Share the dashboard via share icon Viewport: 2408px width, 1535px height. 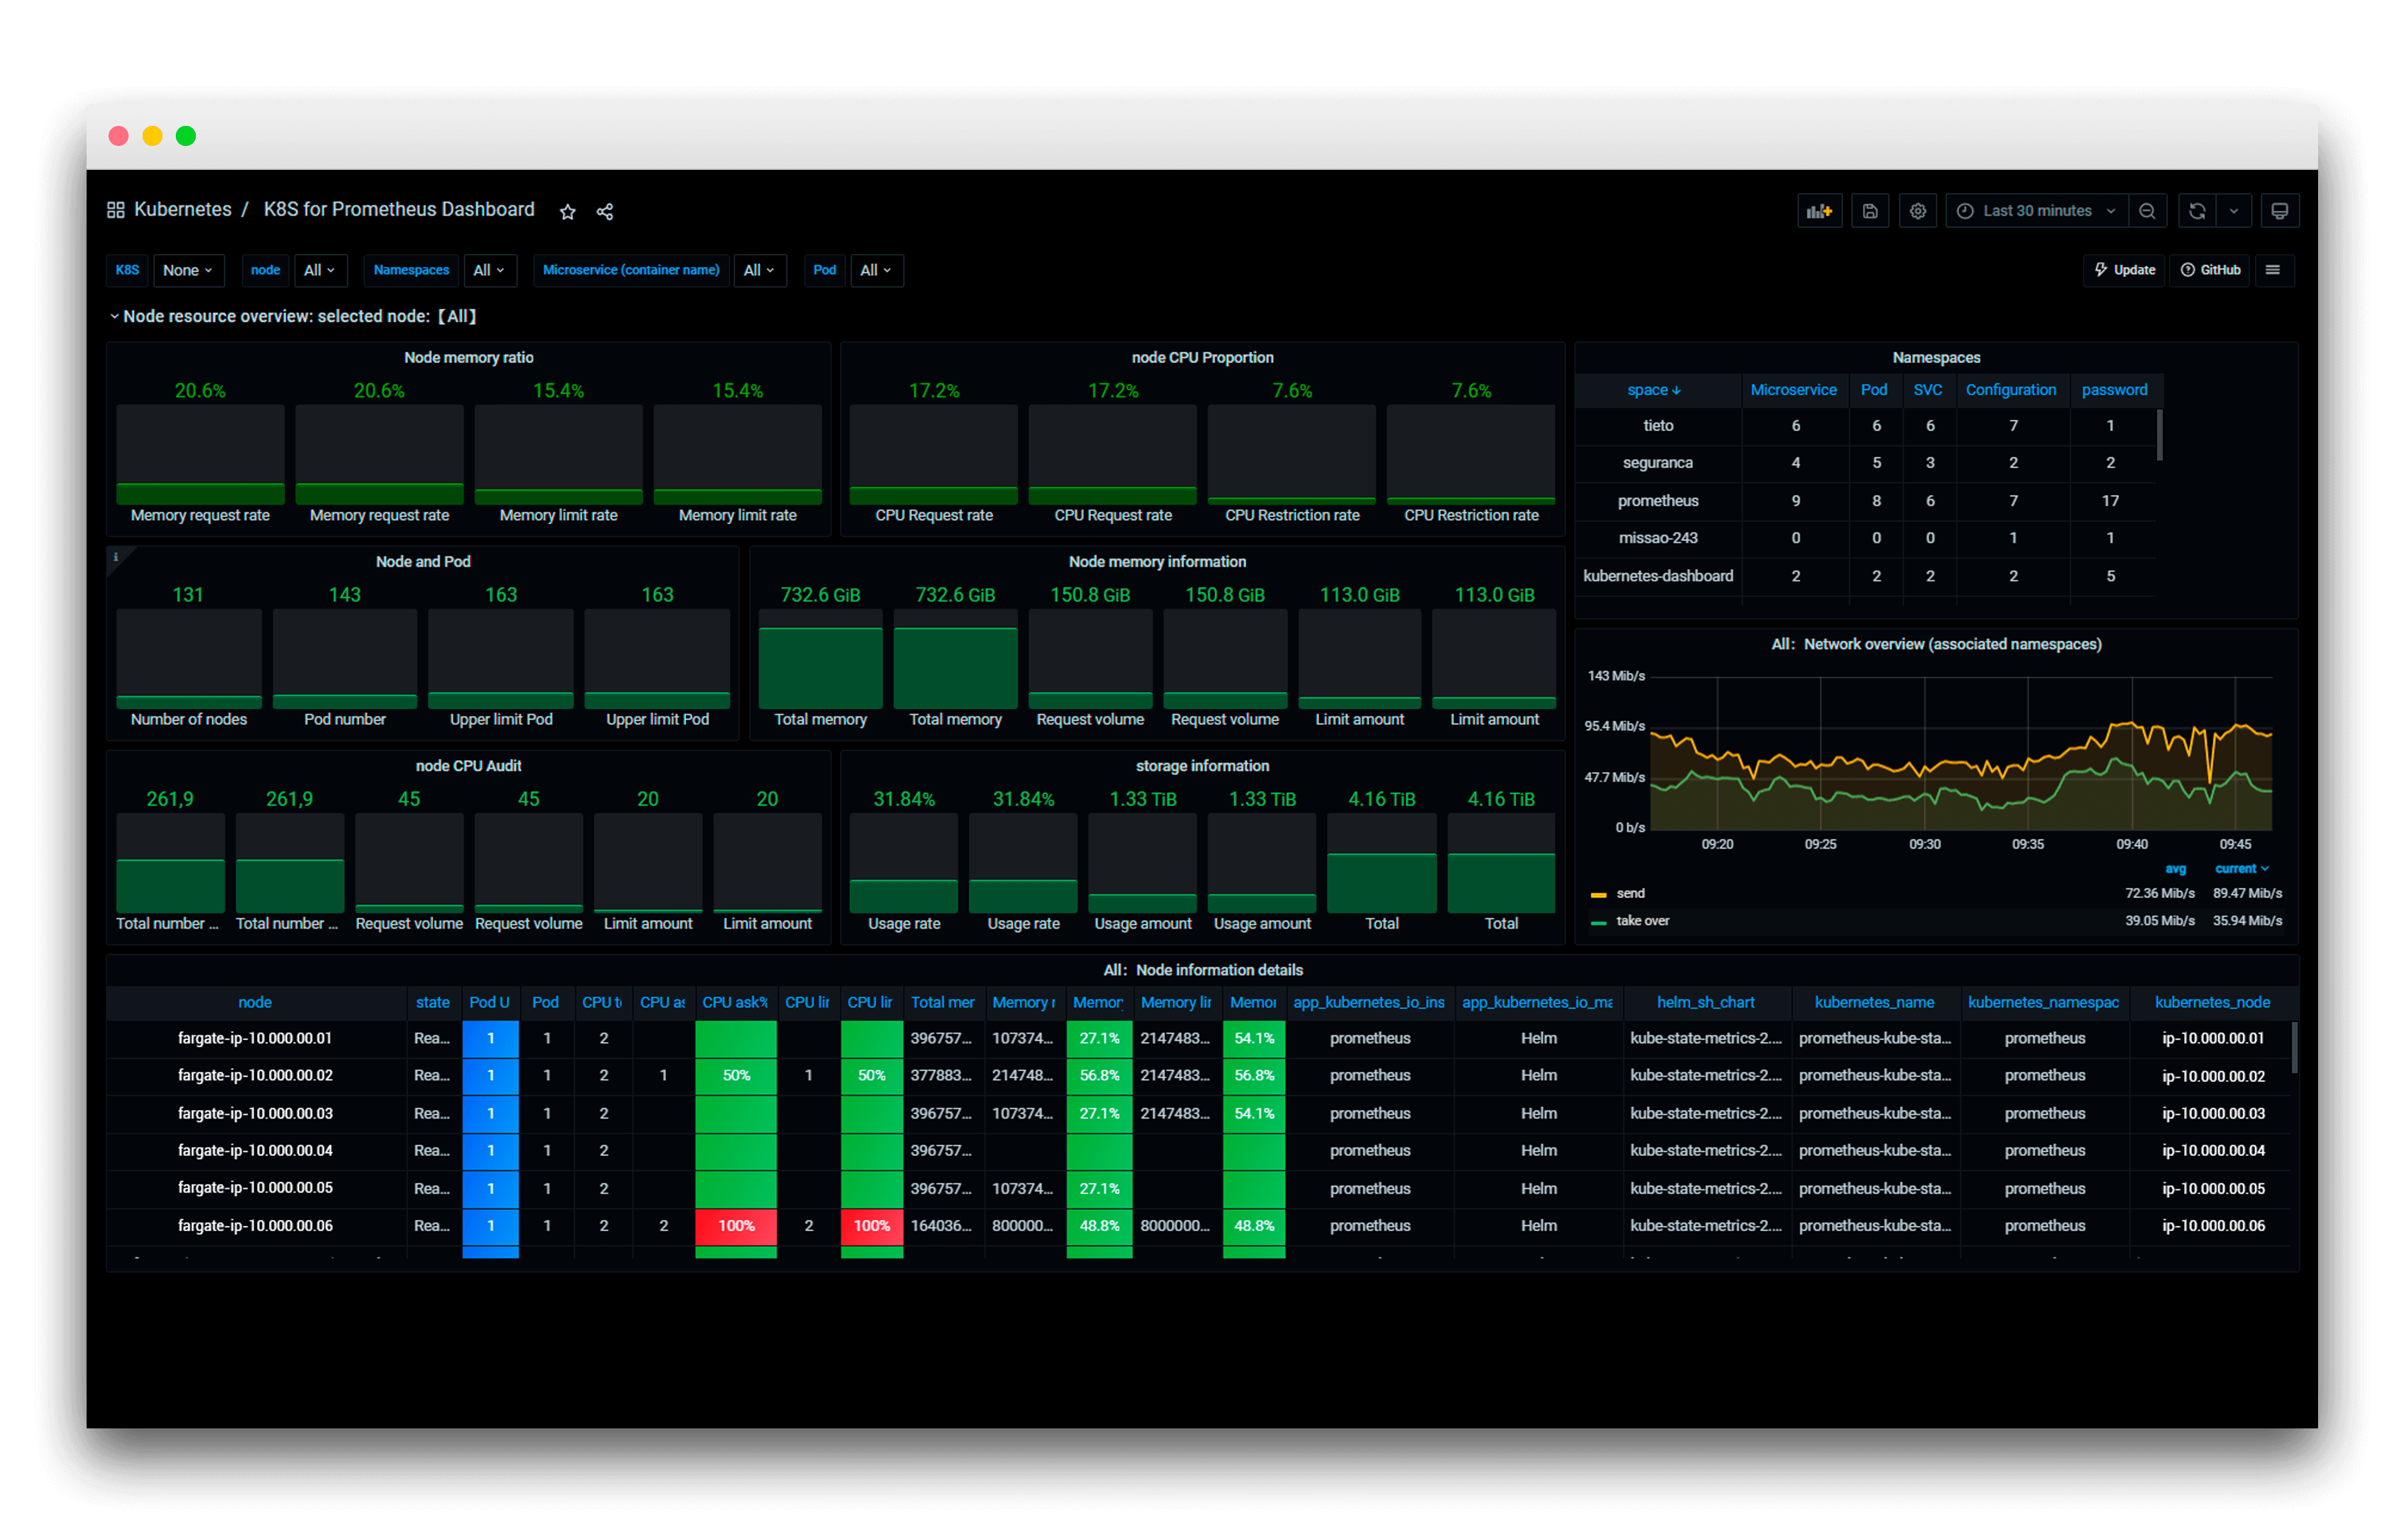605,211
